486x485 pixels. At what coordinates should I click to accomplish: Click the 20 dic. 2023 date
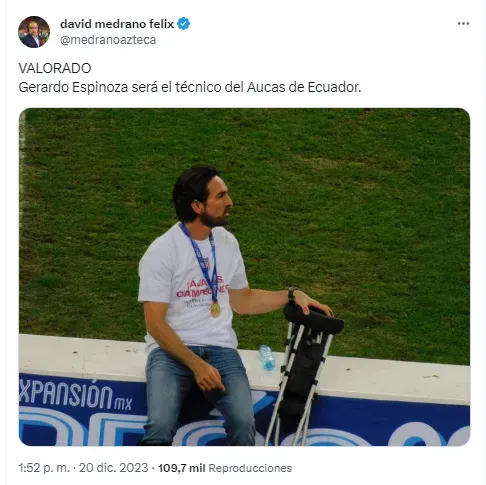[x=113, y=468]
